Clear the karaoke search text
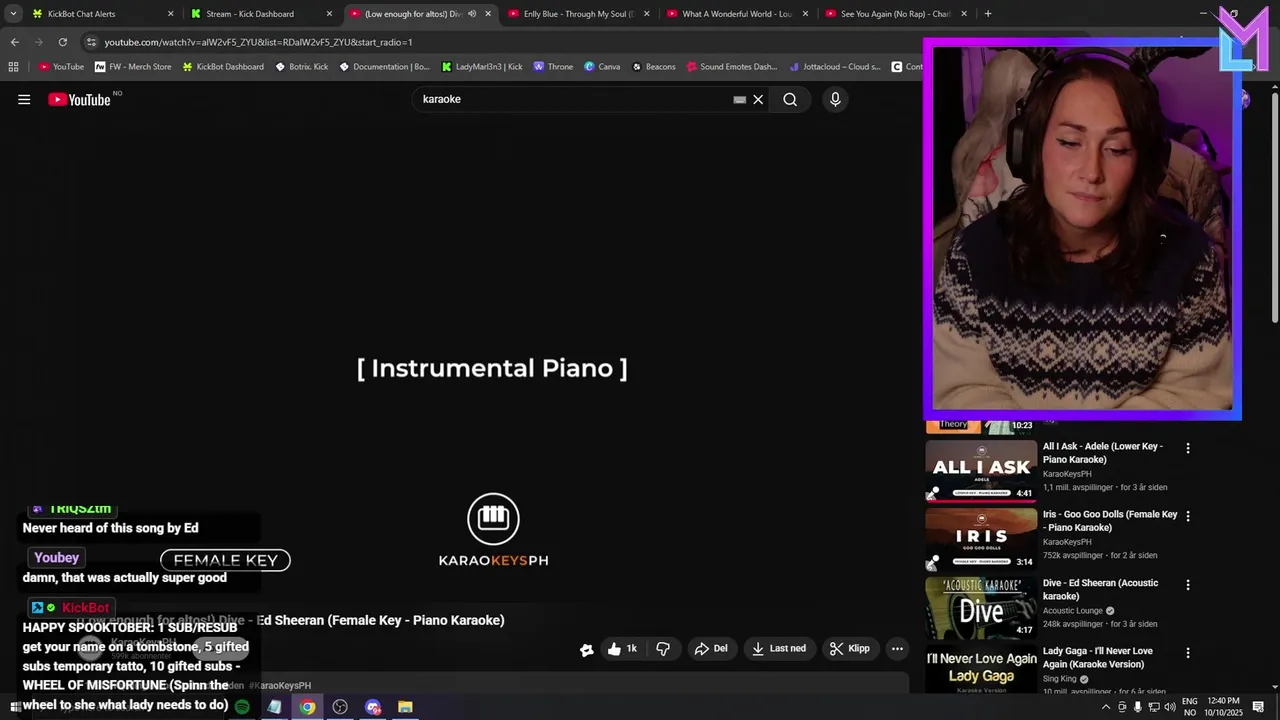The height and width of the screenshot is (720, 1280). [x=758, y=99]
